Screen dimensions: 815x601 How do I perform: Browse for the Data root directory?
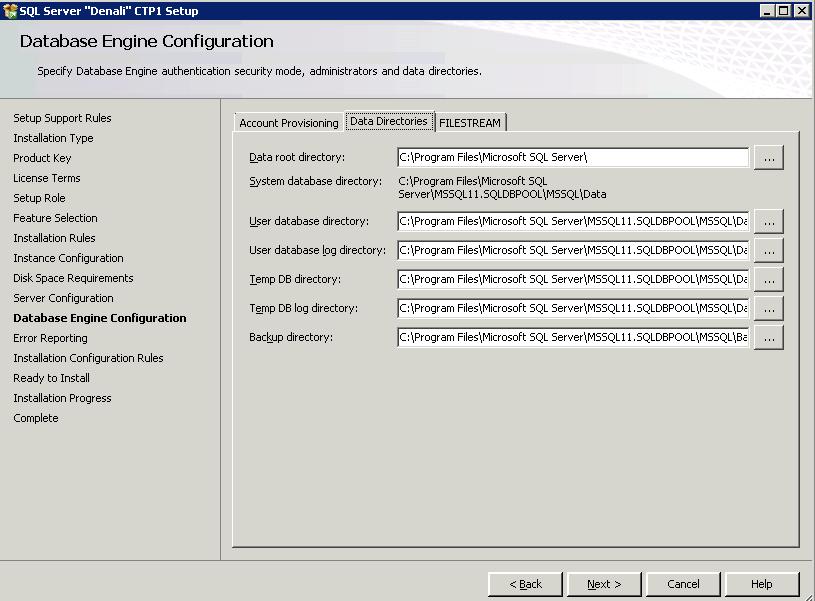click(768, 158)
